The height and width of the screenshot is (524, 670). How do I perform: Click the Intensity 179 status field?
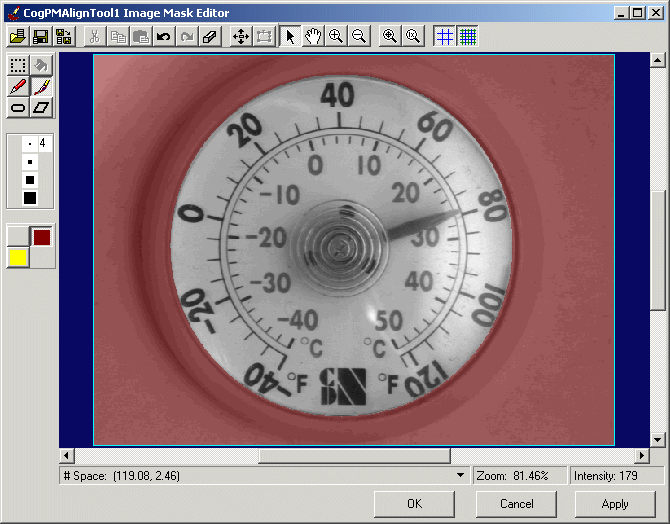[617, 475]
